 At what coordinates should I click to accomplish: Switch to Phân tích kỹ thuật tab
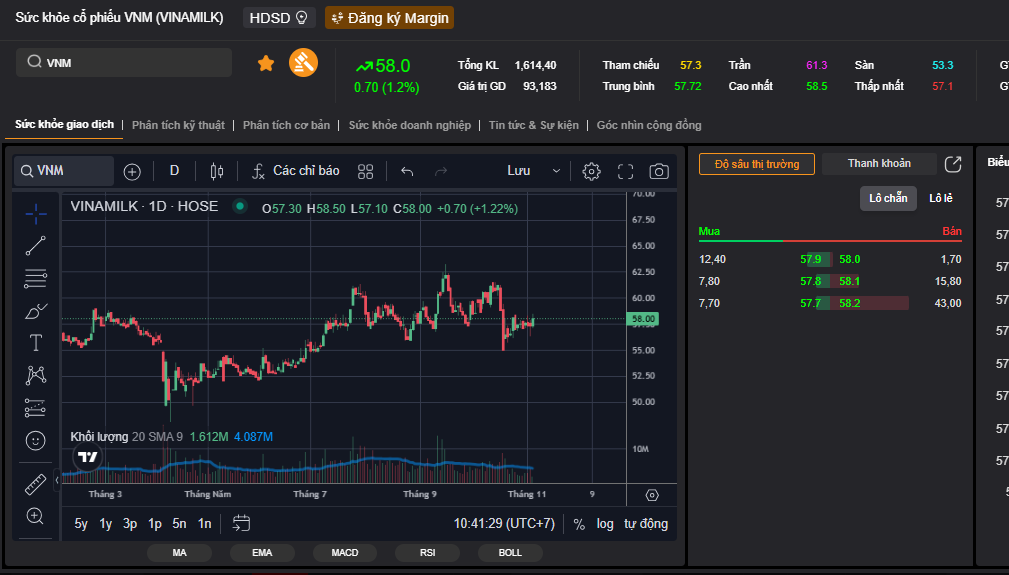[x=178, y=125]
